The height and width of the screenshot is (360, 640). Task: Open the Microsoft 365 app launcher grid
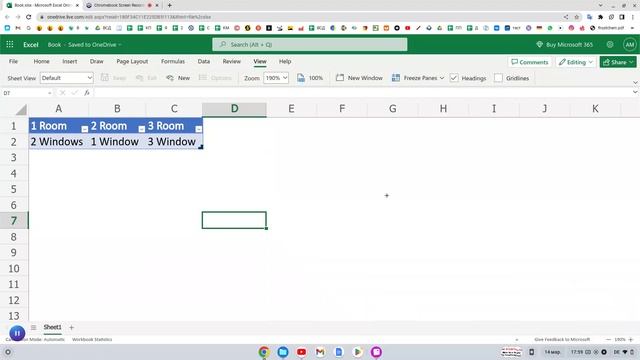[10, 44]
